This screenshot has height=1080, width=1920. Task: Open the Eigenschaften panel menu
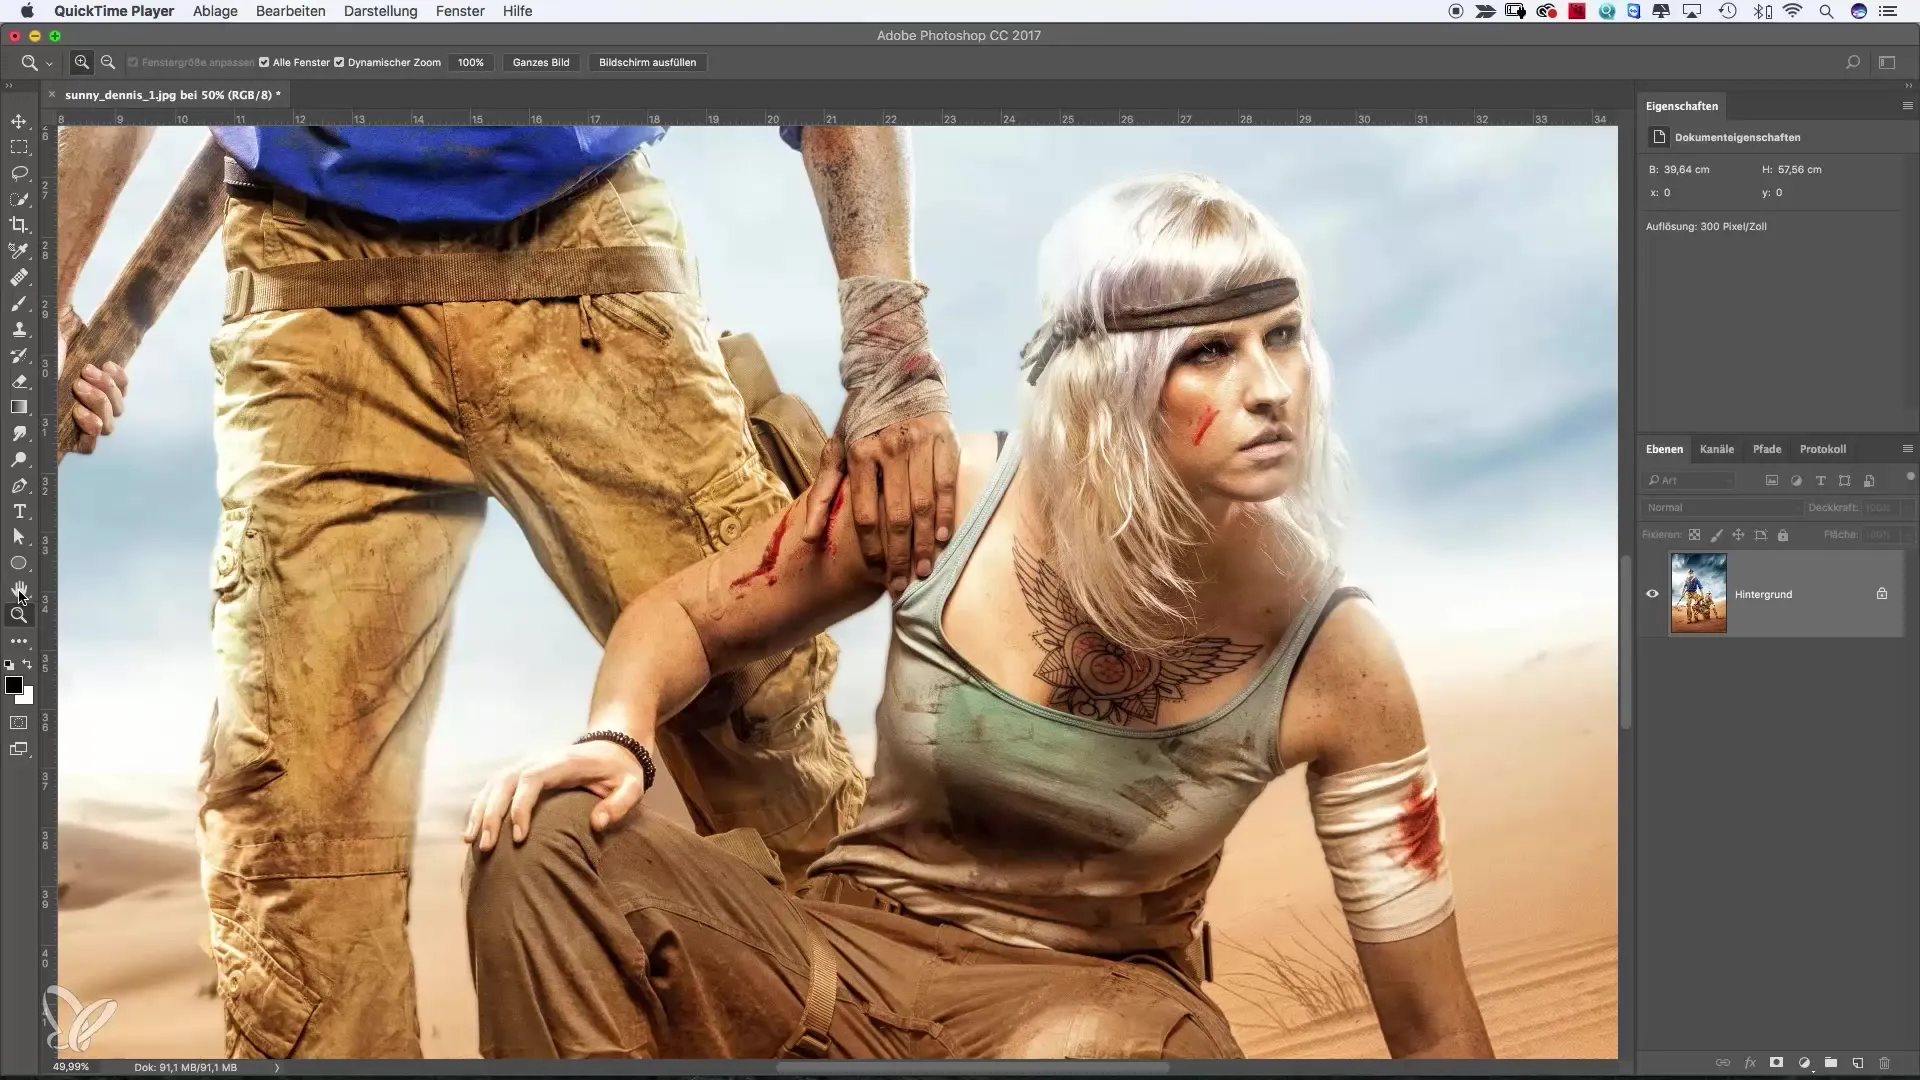[x=1908, y=106]
